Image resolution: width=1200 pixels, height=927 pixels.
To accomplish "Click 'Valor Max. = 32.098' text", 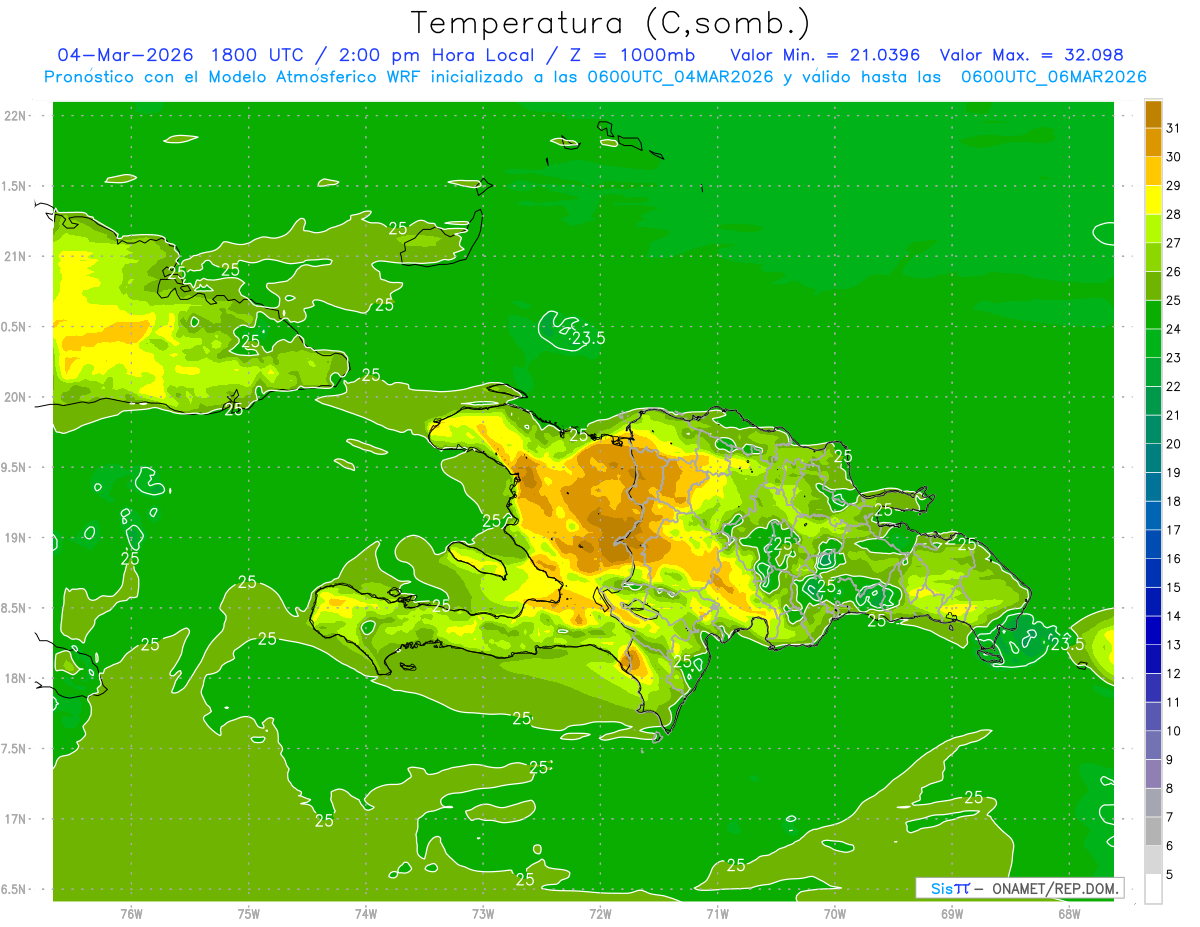I will point(1032,54).
